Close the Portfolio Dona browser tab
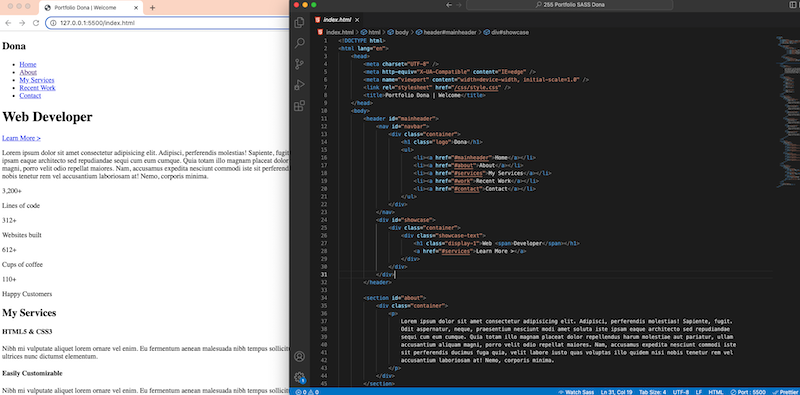The width and height of the screenshot is (800, 395). [136, 8]
